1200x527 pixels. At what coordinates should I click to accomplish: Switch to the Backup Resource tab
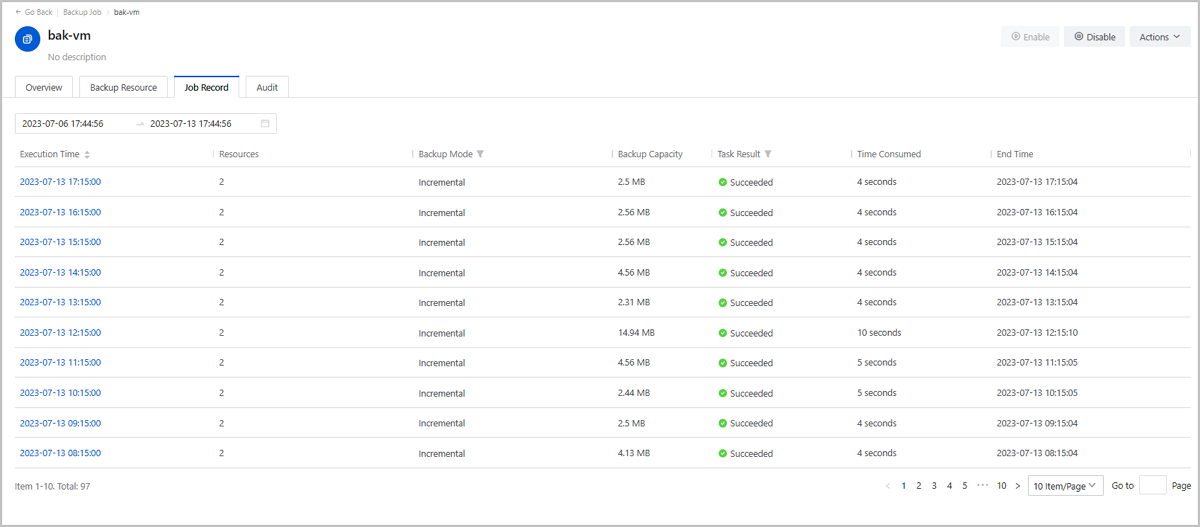(123, 87)
